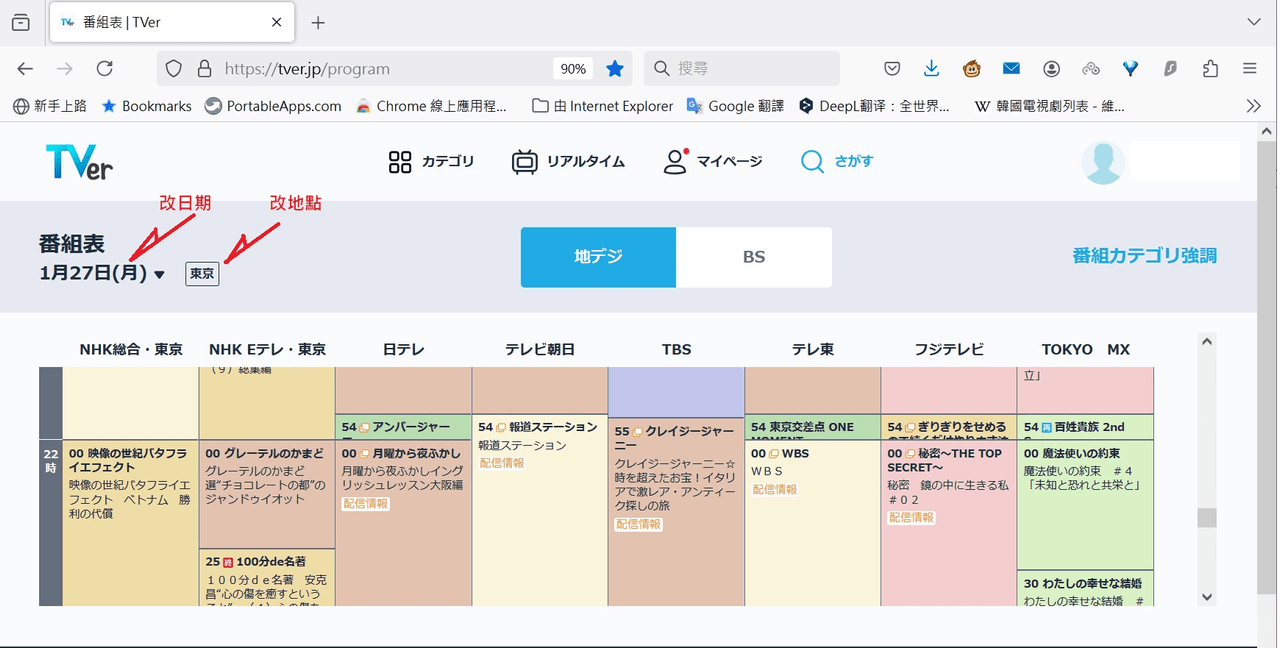Open the Bookmarks bookmark item
Screen dimensions: 1280x648
146,105
